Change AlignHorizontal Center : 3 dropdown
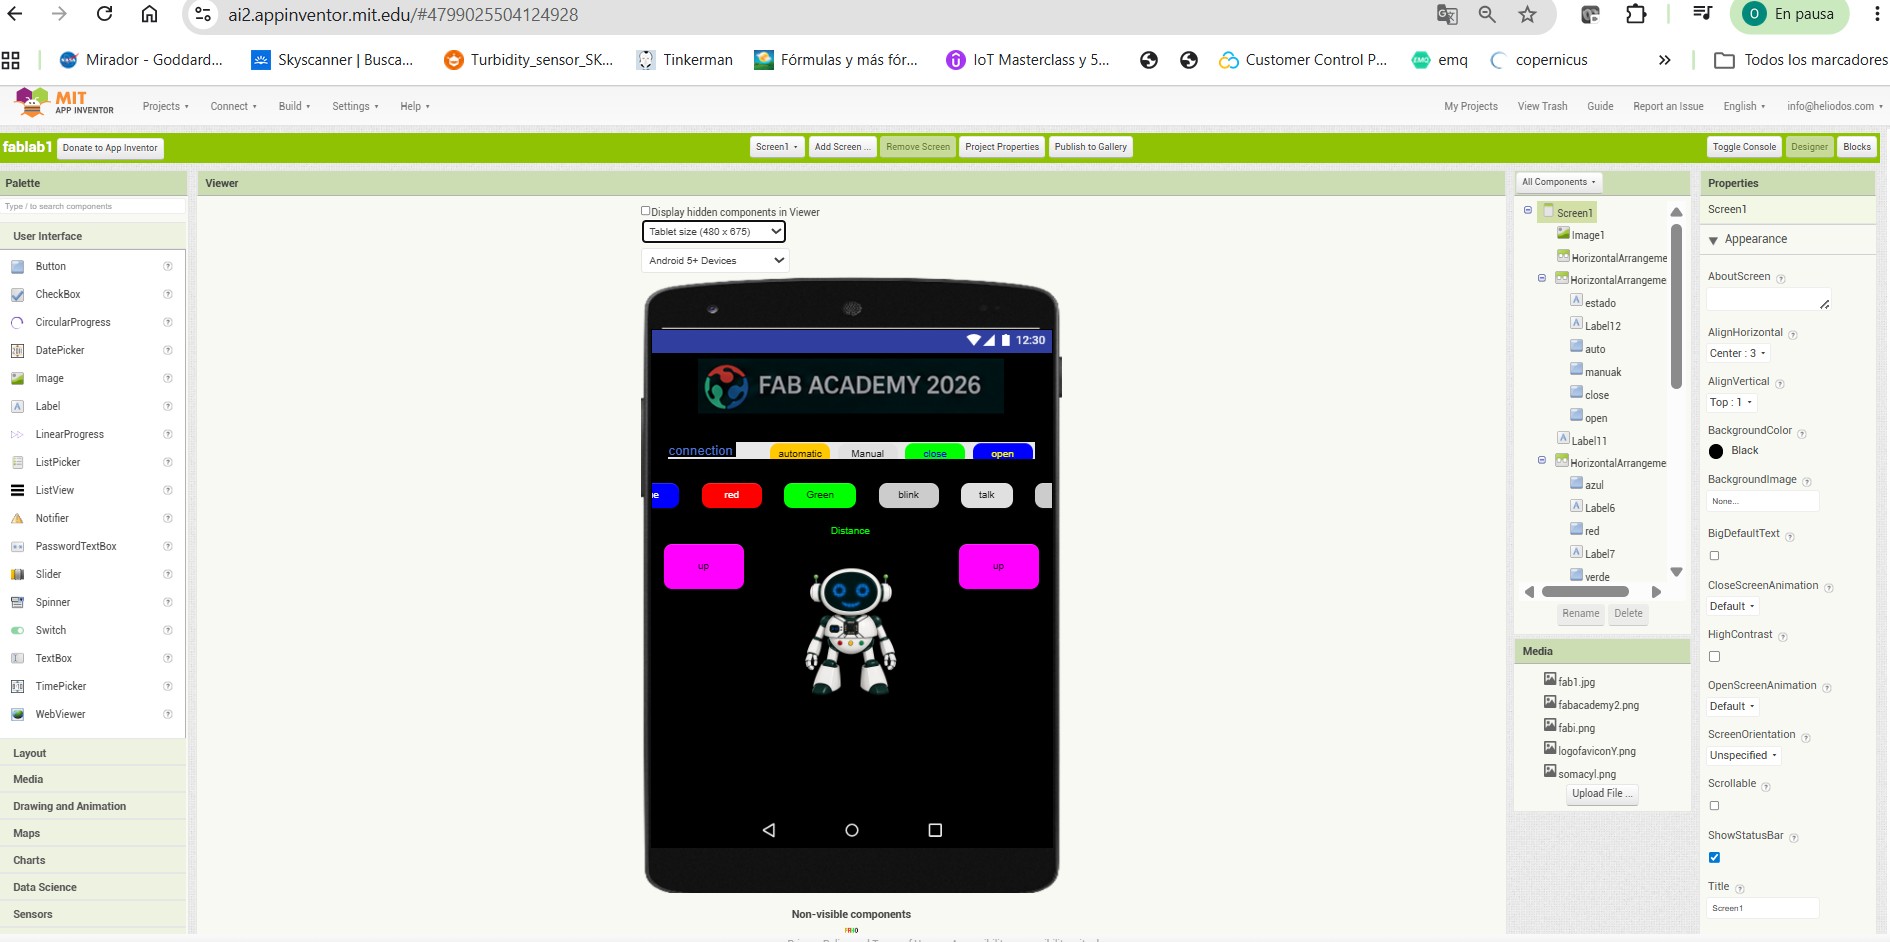The width and height of the screenshot is (1890, 942). [x=1738, y=353]
